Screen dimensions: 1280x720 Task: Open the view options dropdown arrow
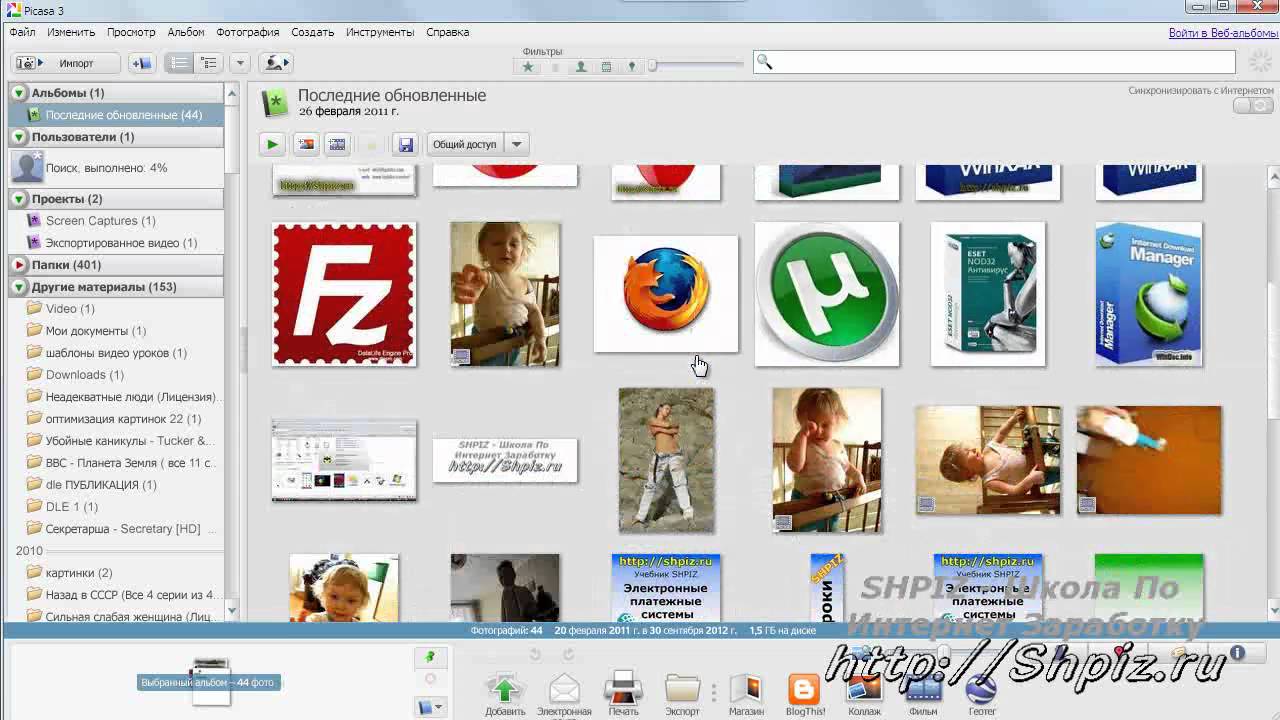pos(240,63)
